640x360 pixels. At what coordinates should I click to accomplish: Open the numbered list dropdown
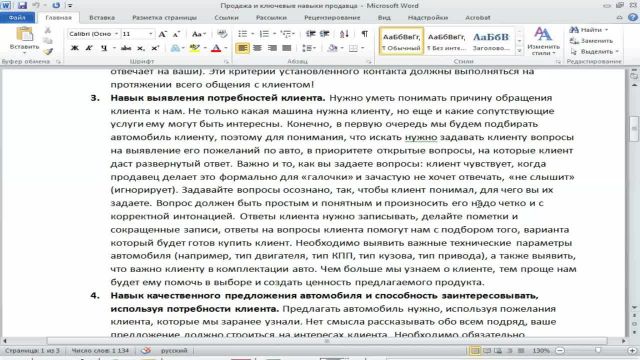click(274, 34)
